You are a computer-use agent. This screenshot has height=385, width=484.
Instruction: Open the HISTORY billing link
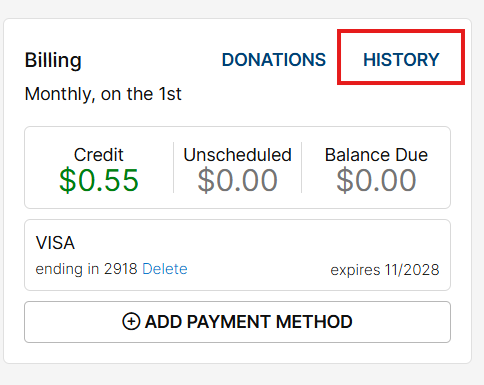(401, 60)
